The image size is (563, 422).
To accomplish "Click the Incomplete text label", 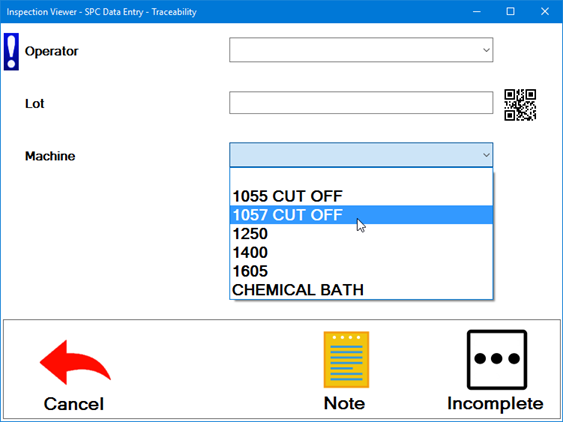I will (495, 404).
